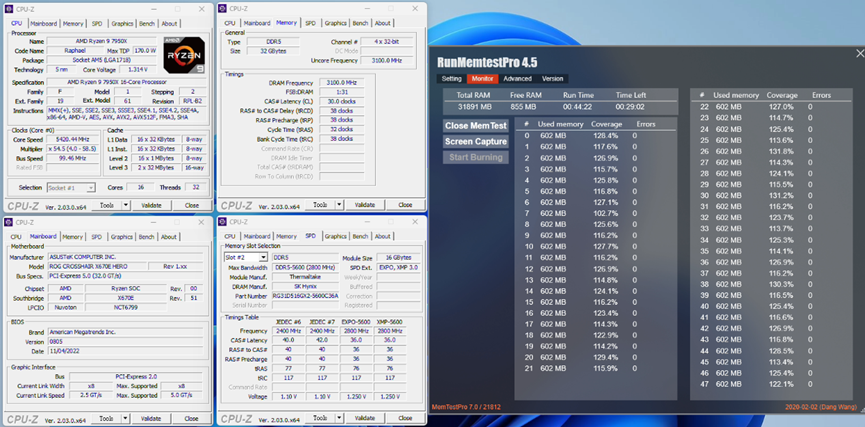
Task: Click Tools button in the Mainboard window
Action: [x=106, y=418]
